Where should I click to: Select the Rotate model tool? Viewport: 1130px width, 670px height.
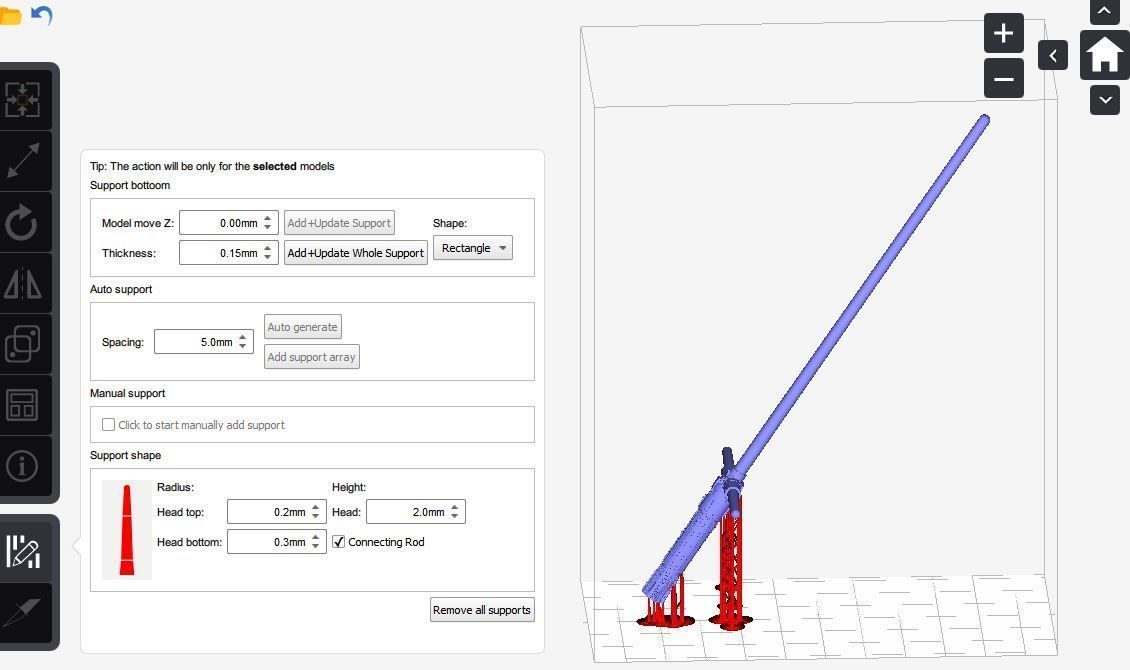[22, 222]
